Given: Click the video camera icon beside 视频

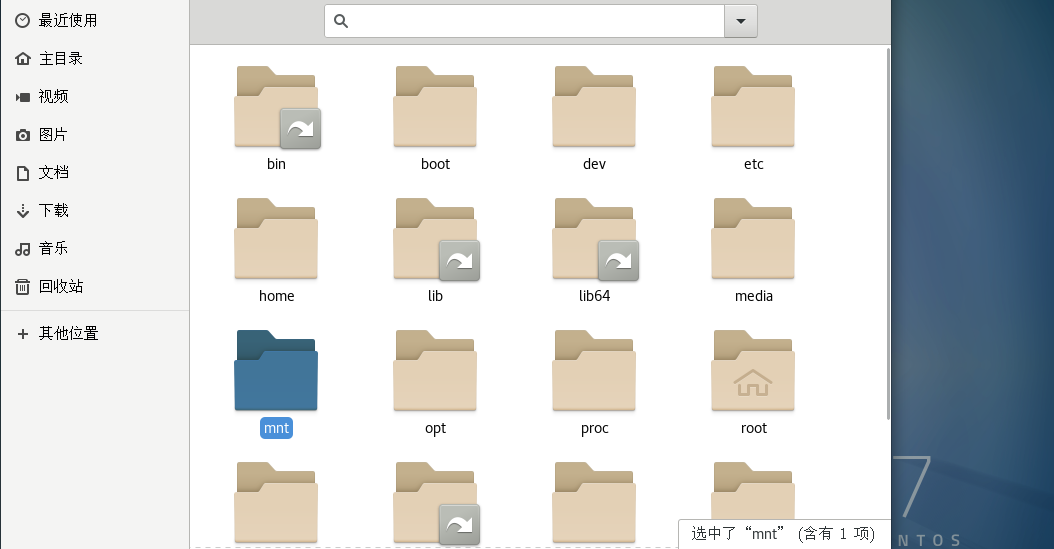Looking at the screenshot, I should 23,97.
